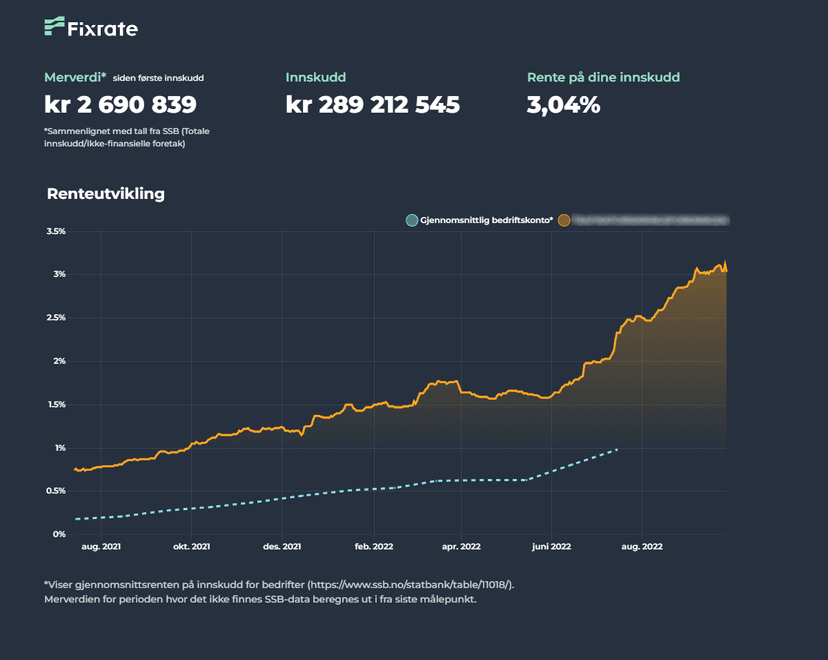Click the kr 289 212 545 amount

coord(372,104)
